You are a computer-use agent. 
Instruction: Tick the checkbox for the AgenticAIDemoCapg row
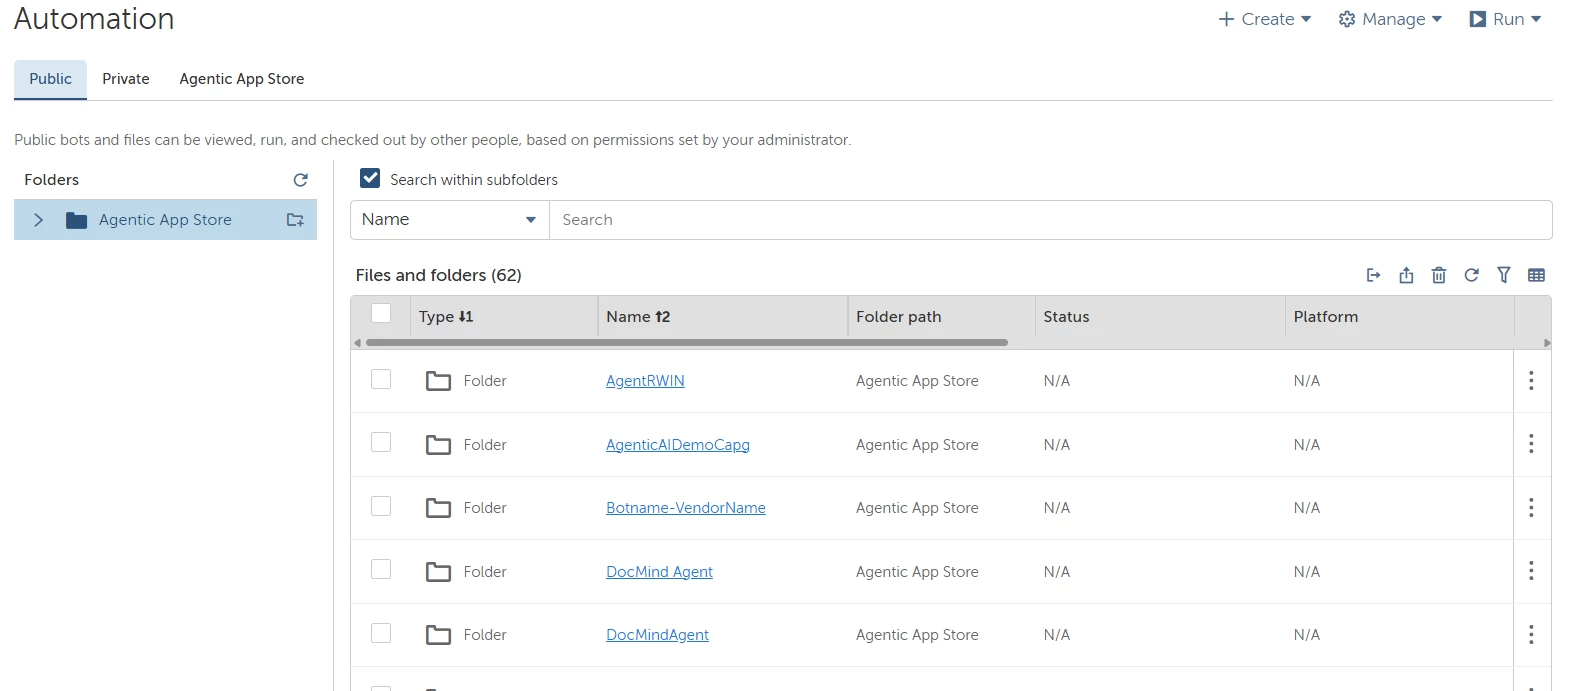point(381,442)
